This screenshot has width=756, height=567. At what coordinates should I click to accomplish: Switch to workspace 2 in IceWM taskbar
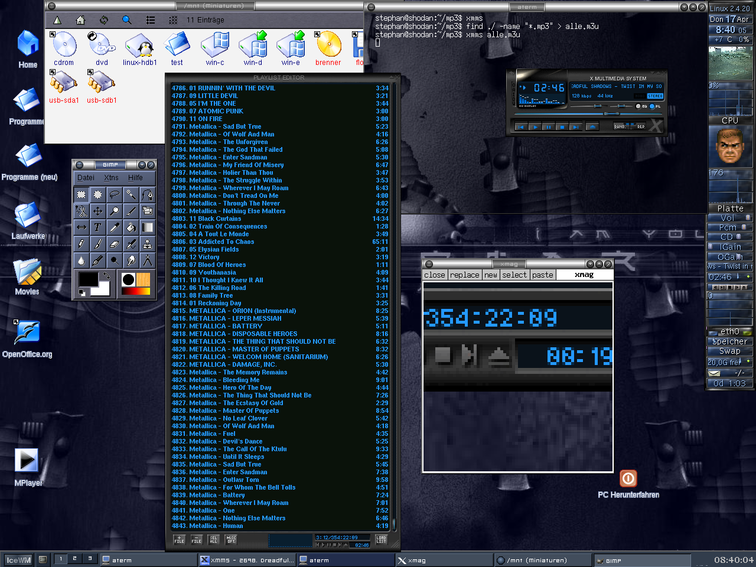click(x=75, y=559)
